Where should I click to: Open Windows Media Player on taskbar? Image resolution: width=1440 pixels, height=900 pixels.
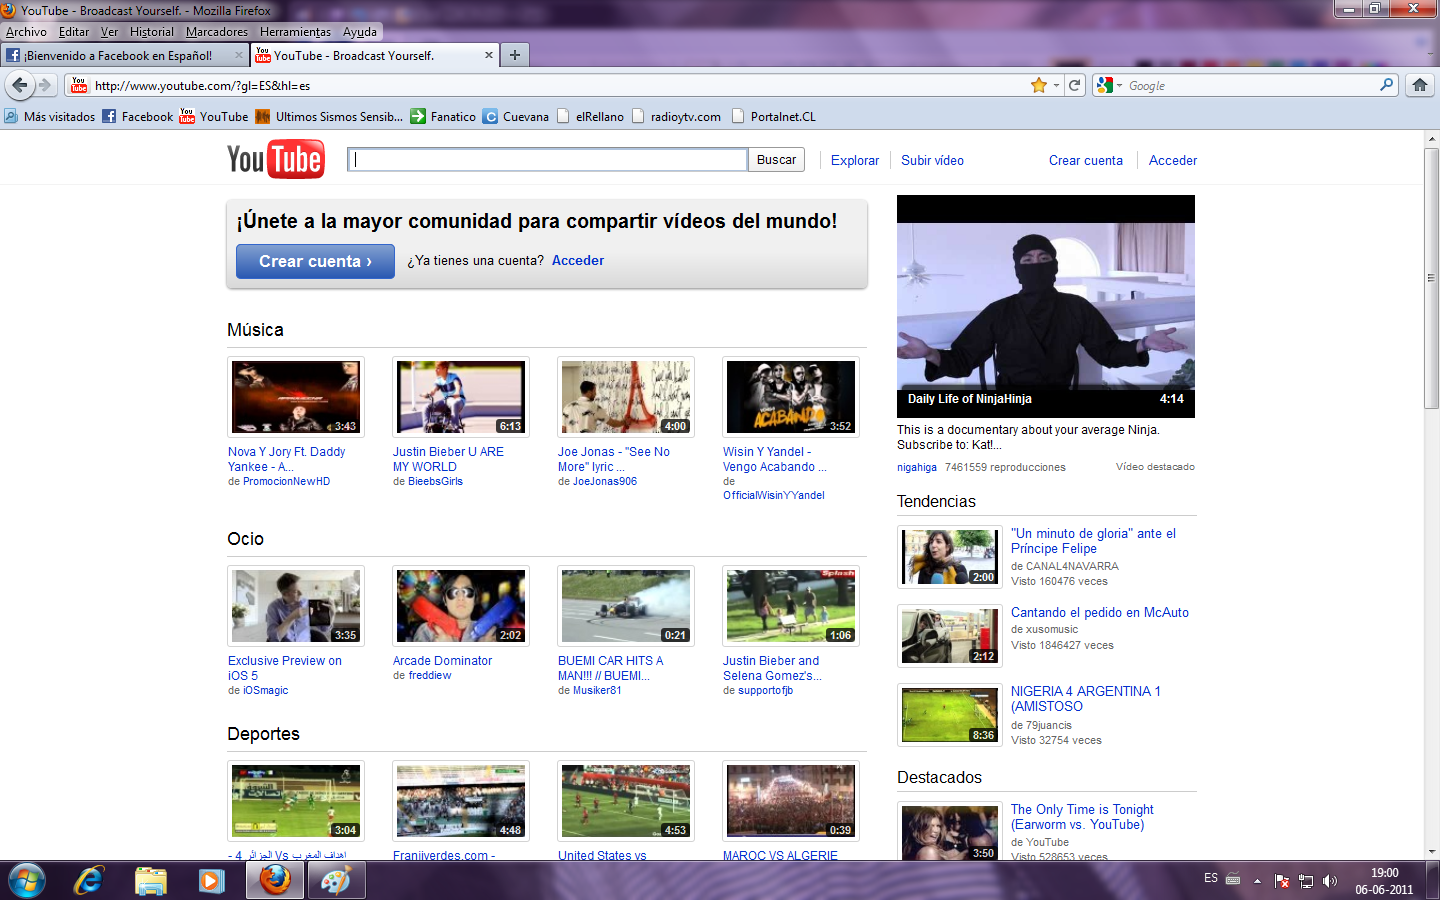pyautogui.click(x=211, y=880)
